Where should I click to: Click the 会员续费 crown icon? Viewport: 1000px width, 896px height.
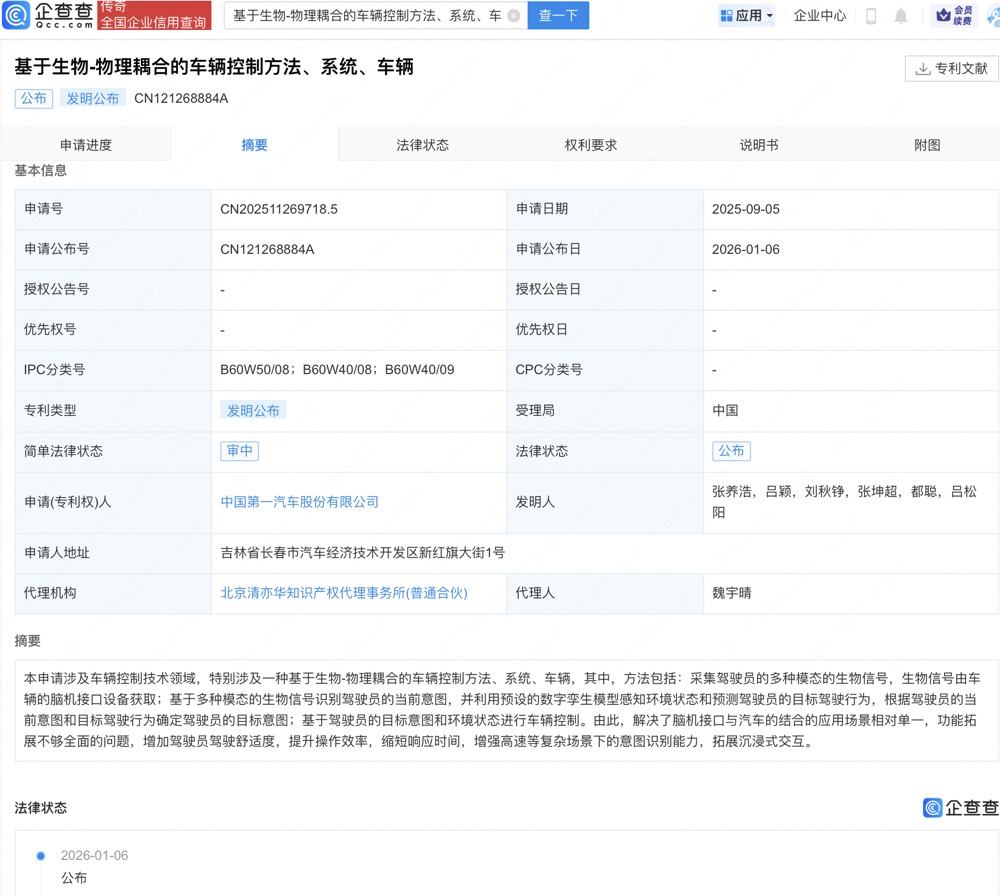(942, 15)
